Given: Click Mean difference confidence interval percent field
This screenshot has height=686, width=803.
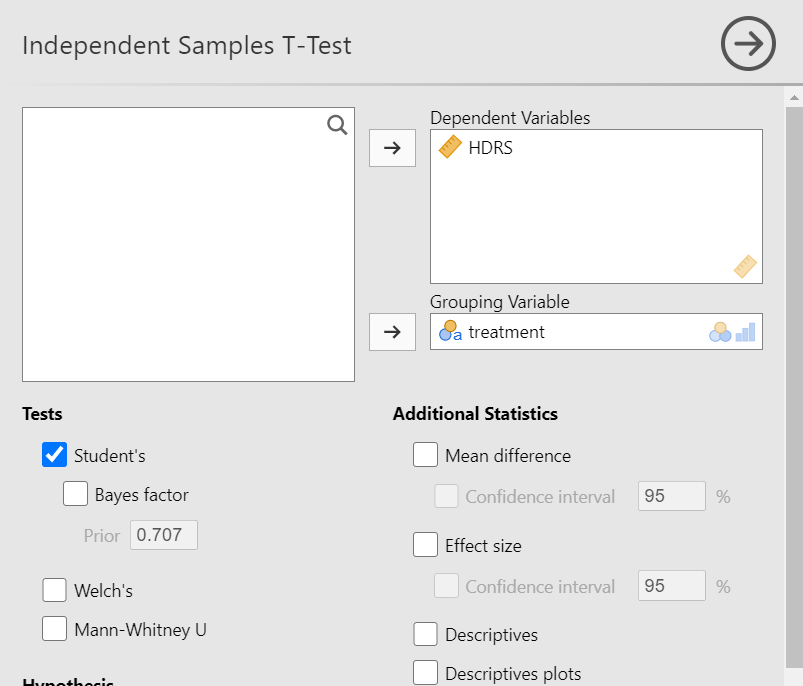Looking at the screenshot, I should click(x=671, y=496).
